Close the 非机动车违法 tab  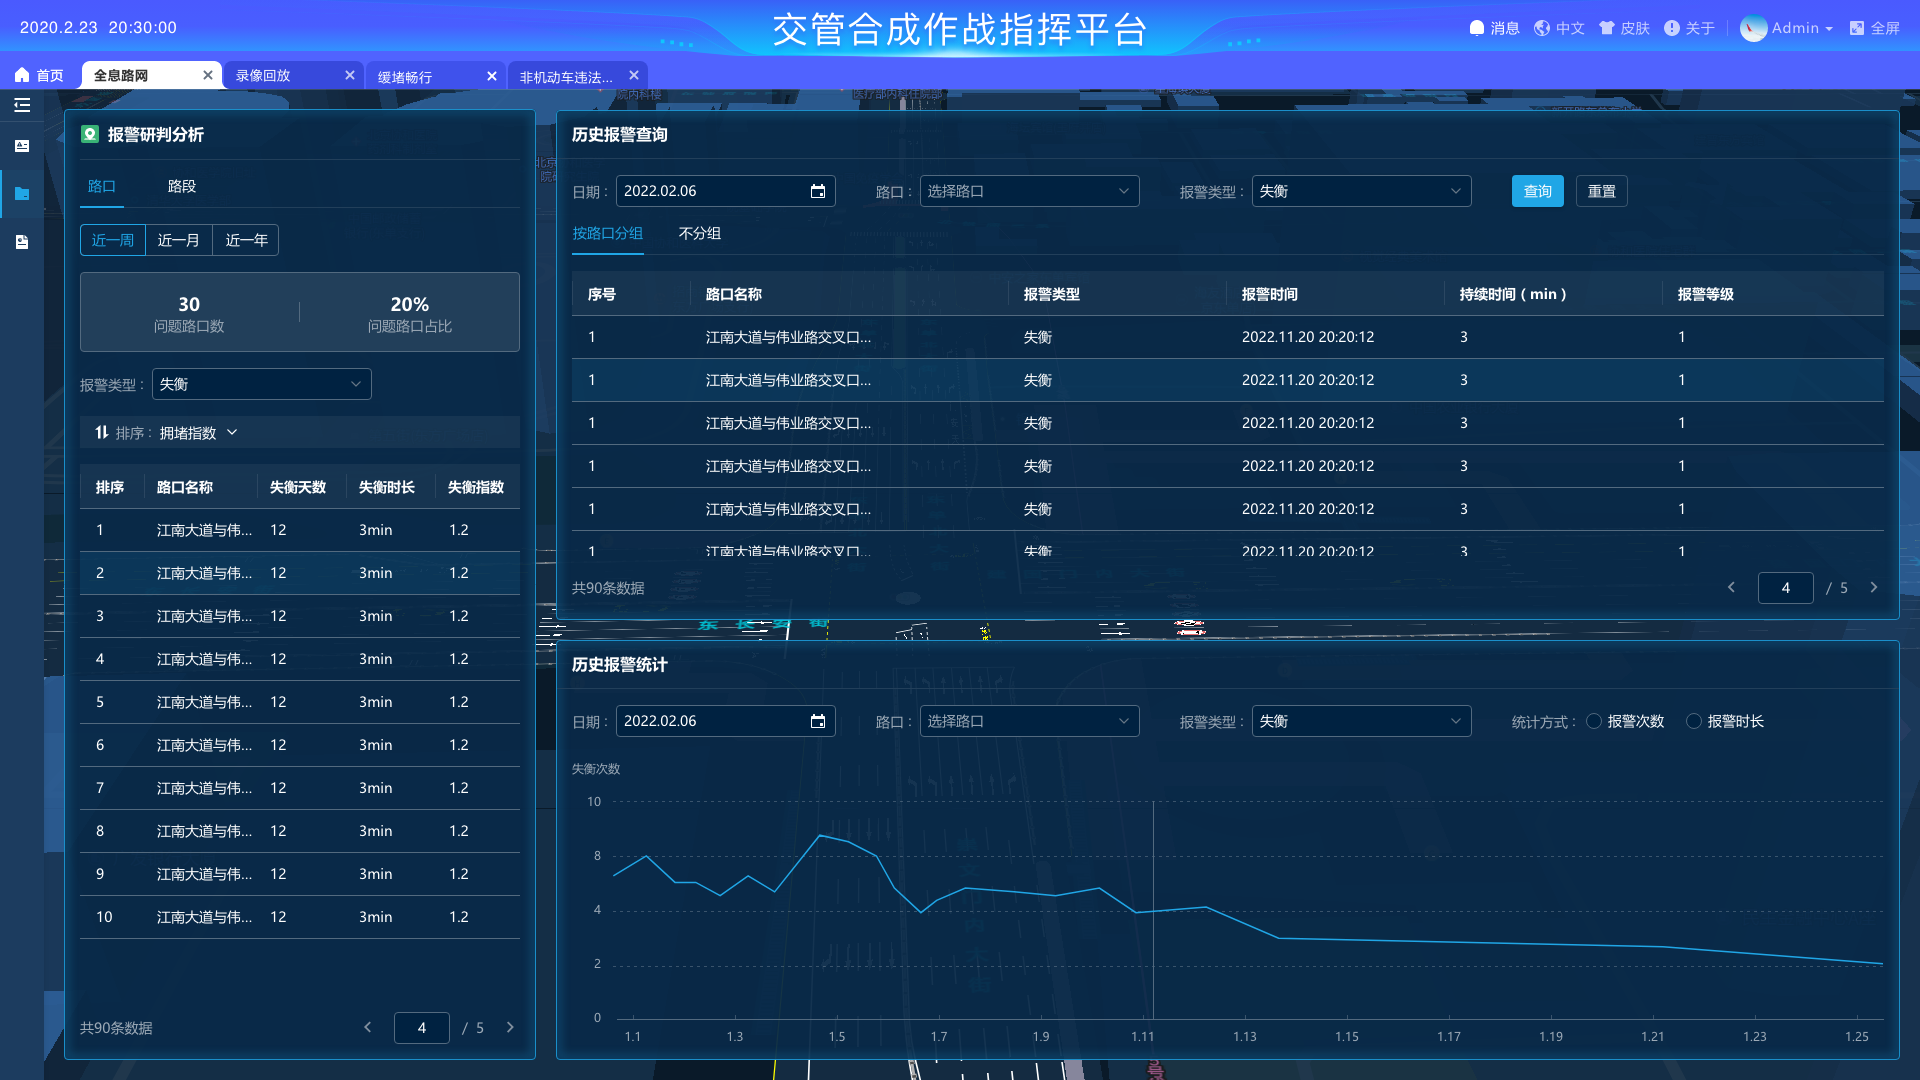point(634,75)
